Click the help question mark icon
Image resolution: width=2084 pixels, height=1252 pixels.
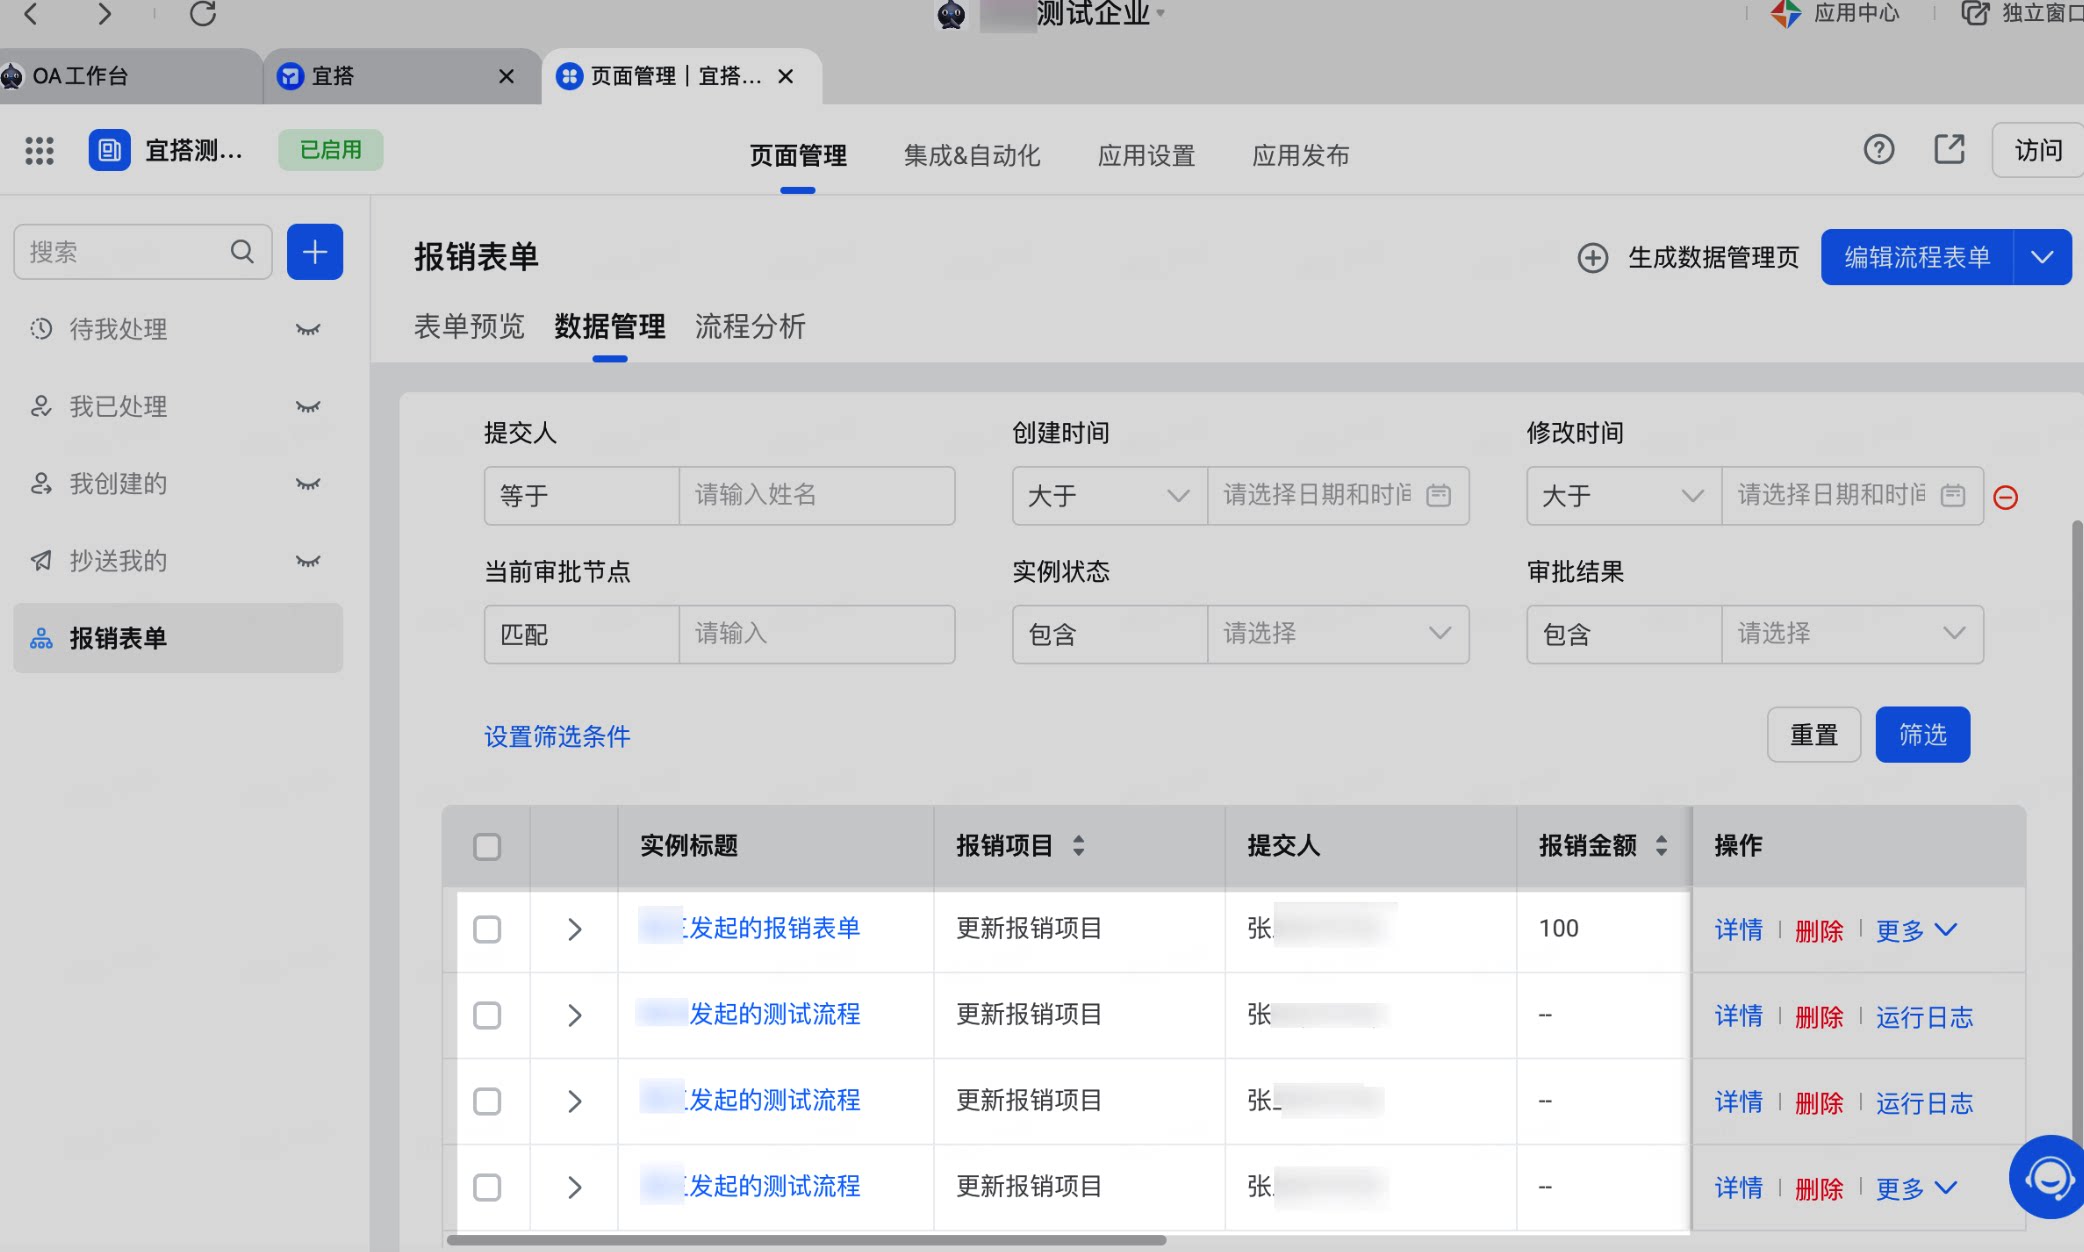coord(1878,150)
